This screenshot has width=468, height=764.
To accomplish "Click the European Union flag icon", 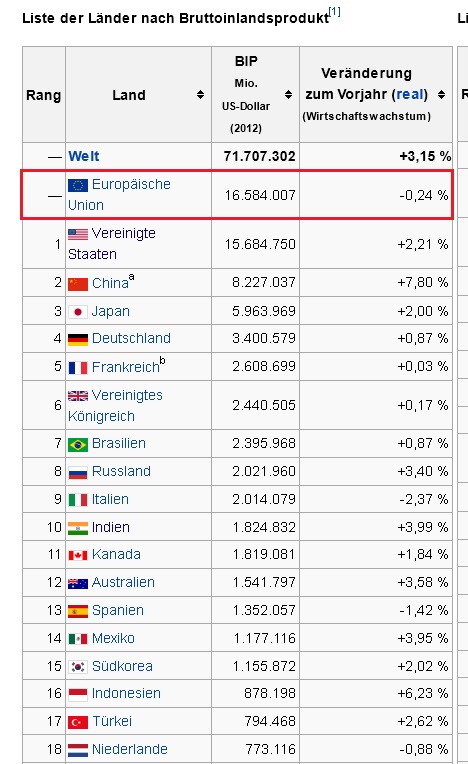I will click(78, 185).
